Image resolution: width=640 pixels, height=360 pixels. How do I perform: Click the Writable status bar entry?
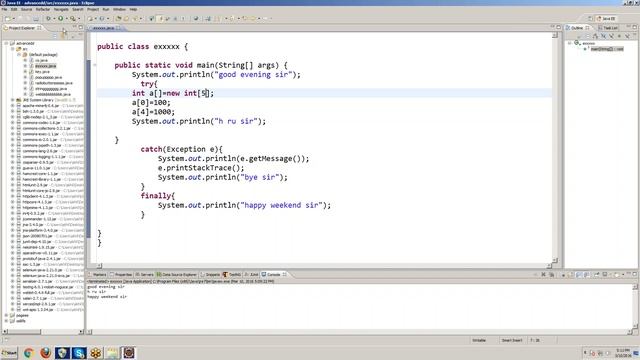tap(479, 340)
